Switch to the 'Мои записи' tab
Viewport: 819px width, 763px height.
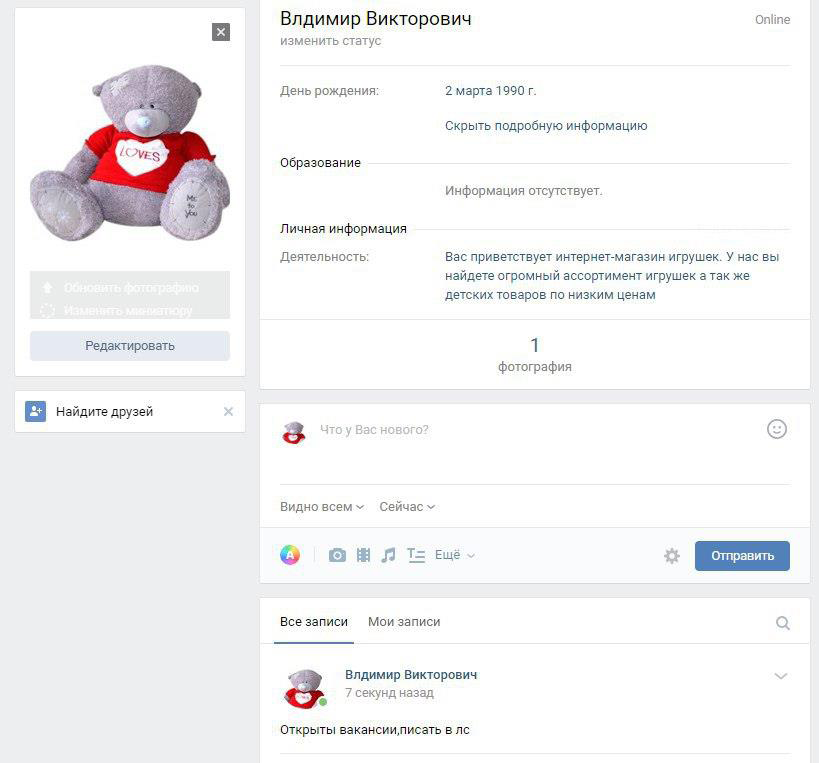click(x=404, y=622)
